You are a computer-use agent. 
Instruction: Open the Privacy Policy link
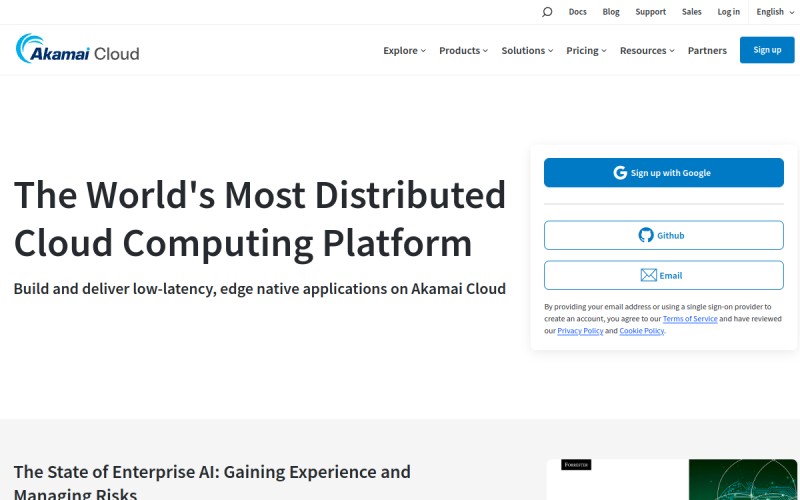580,331
